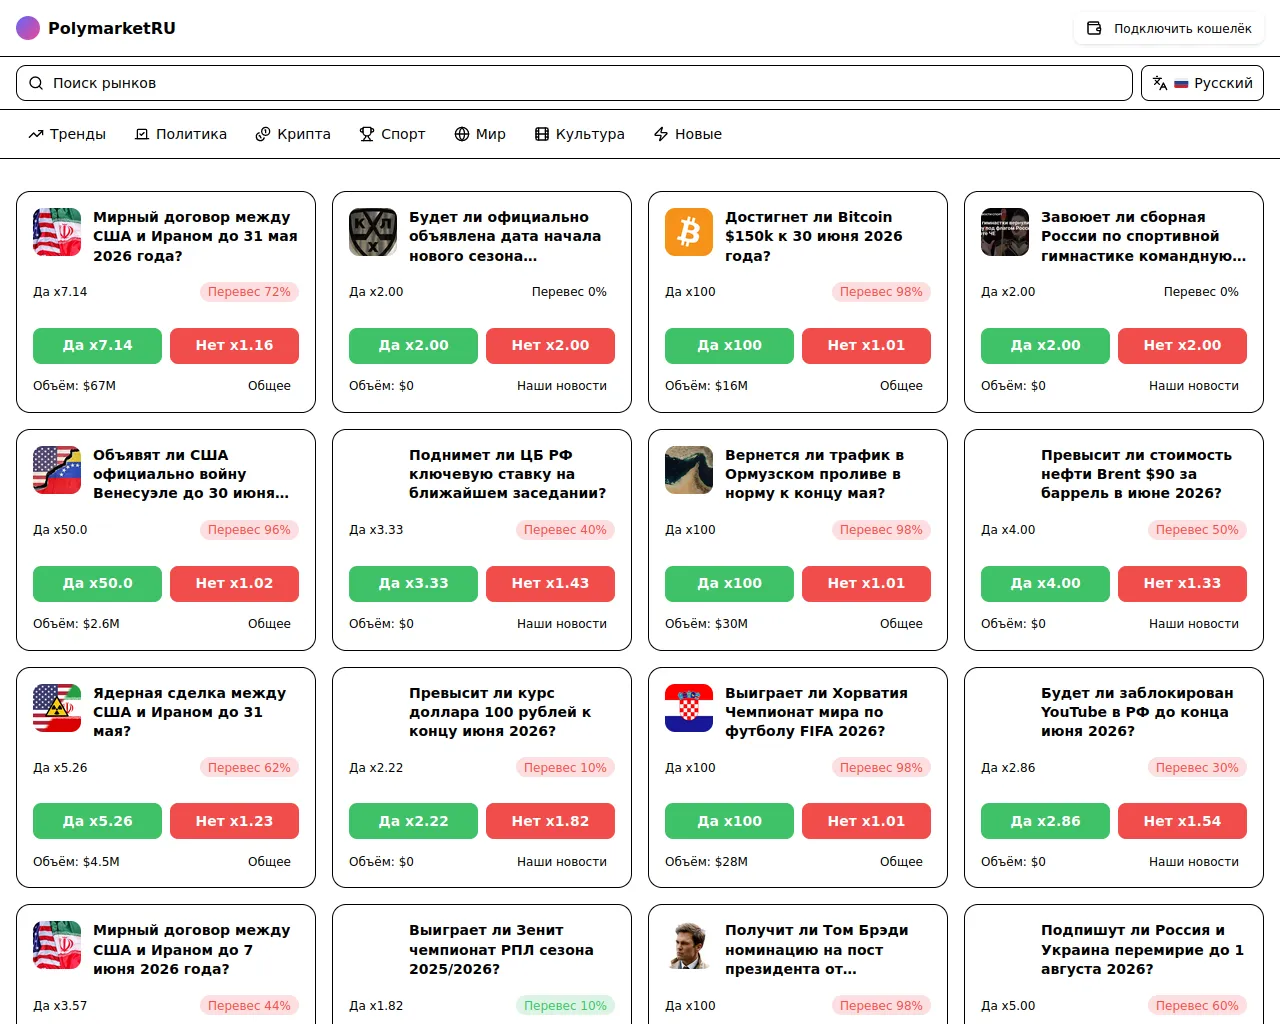Open market title about Russia-Ukraine truce
The height and width of the screenshot is (1024, 1280).
tap(1142, 949)
